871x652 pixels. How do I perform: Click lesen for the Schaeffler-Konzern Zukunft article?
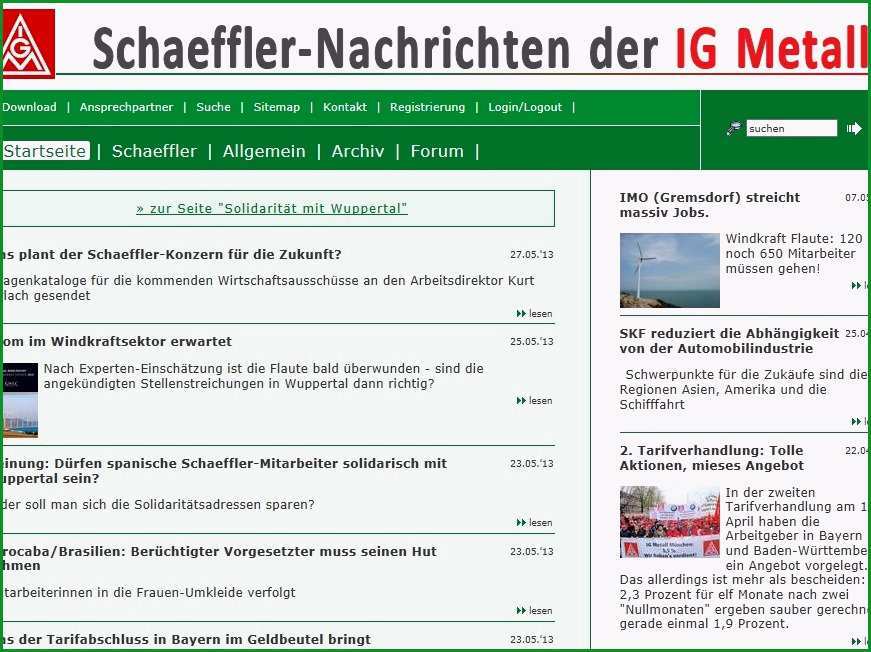pyautogui.click(x=534, y=314)
